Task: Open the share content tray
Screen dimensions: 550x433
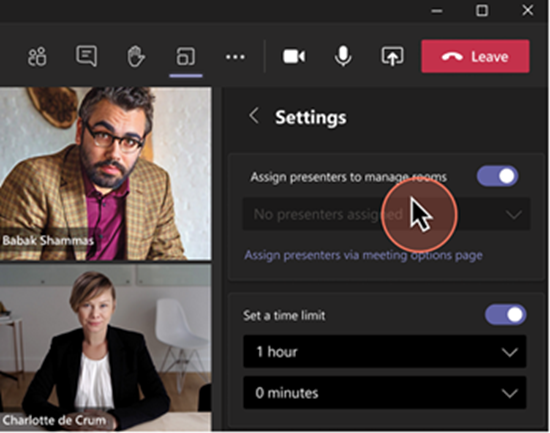Action: (x=392, y=56)
